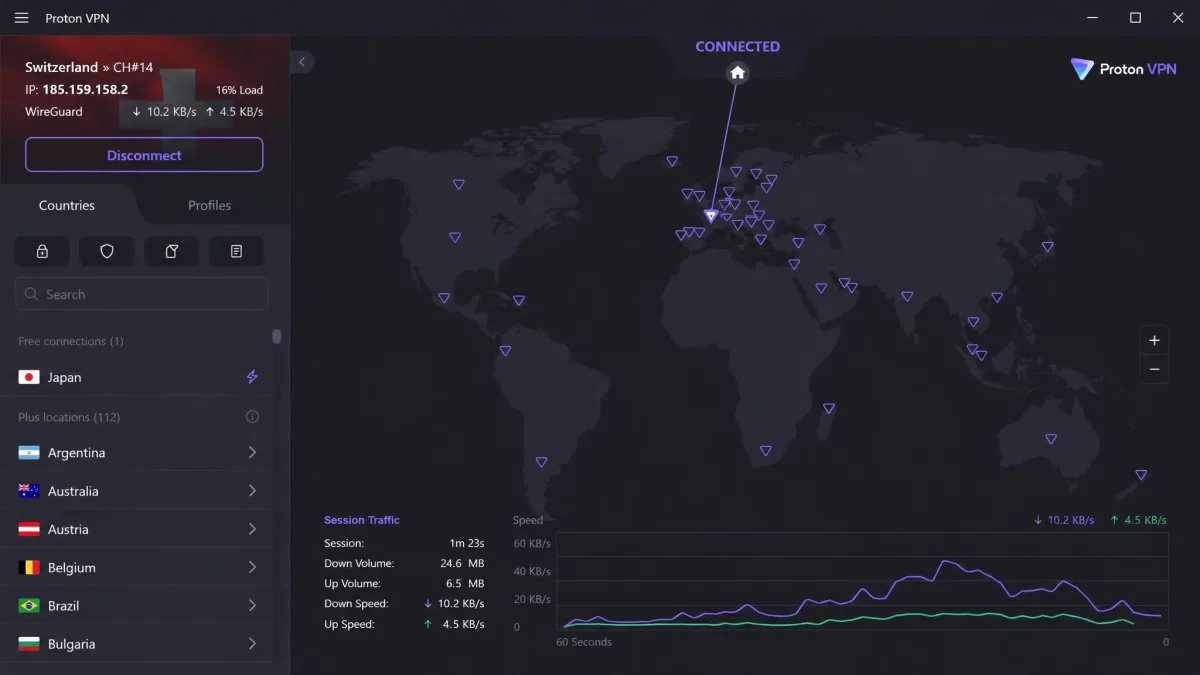Expand Austria server list
Screen dimensions: 1200x675
pos(252,529)
